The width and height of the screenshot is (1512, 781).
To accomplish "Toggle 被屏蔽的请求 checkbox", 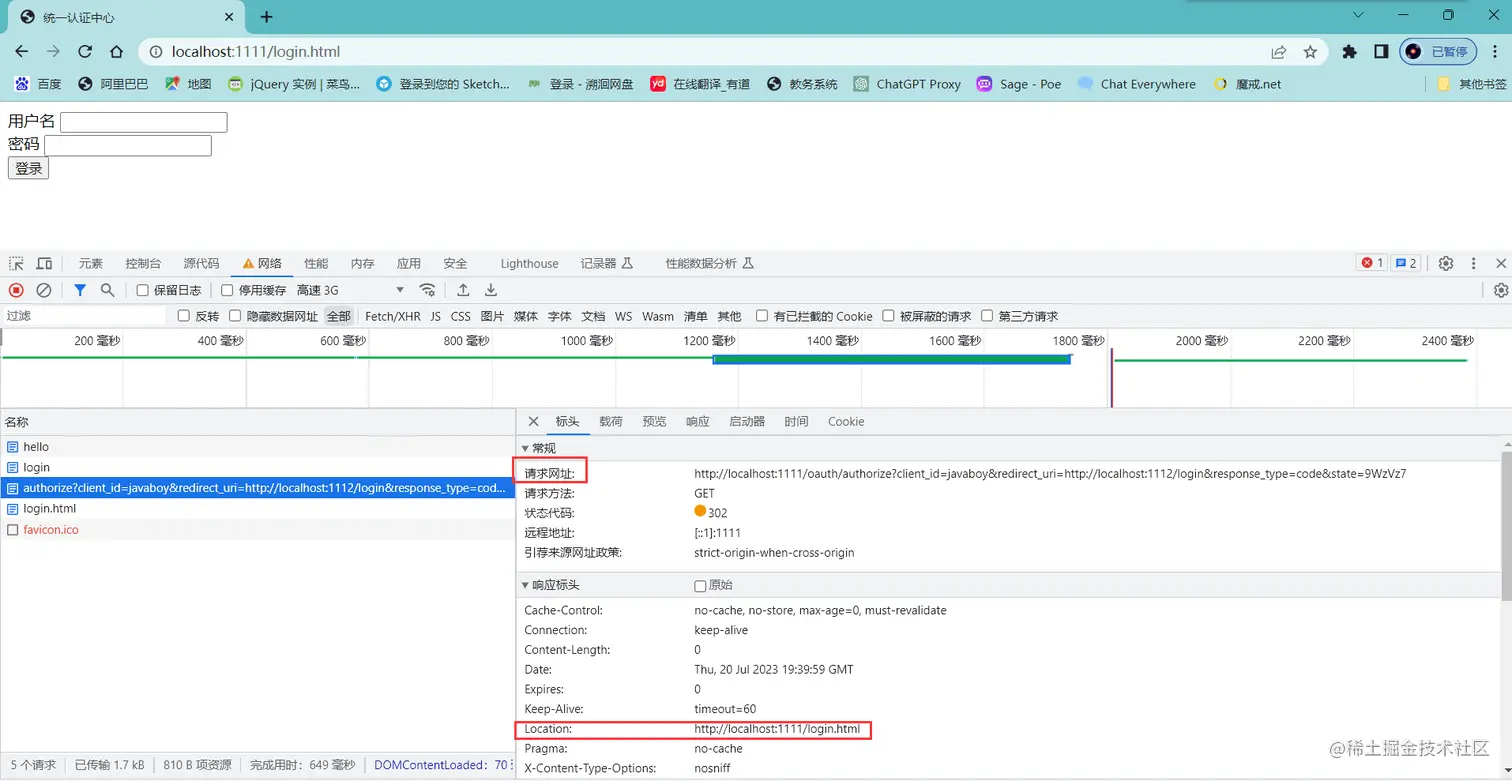I will click(x=888, y=316).
